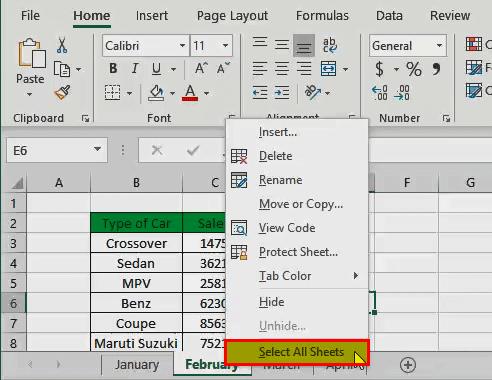Increase decimal places
Image resolution: width=492 pixels, height=380 pixels.
[380, 93]
